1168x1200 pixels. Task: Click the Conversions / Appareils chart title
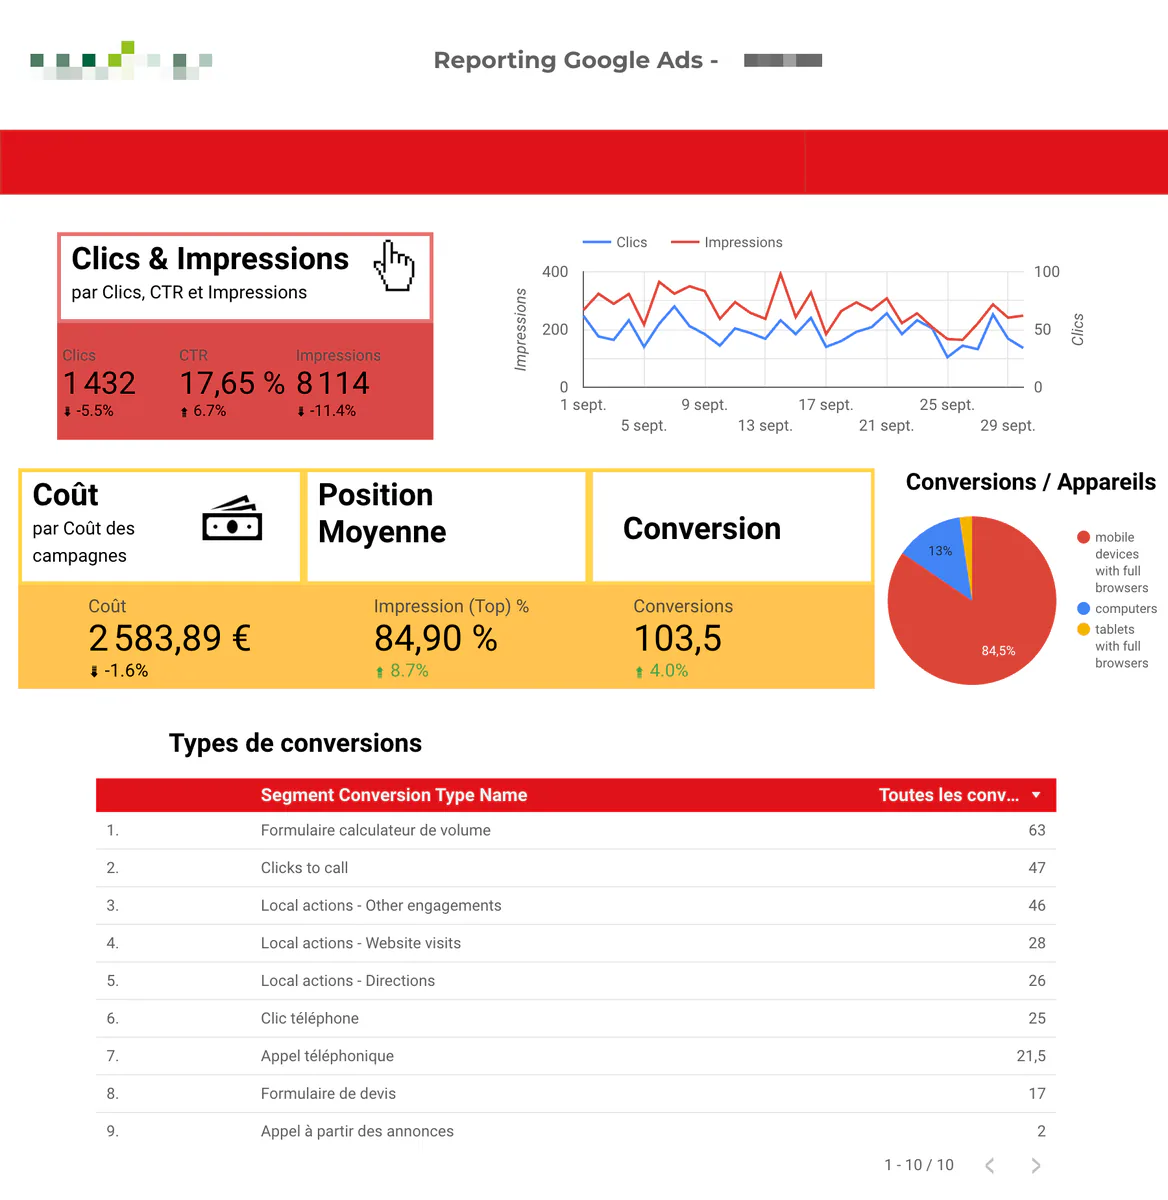(1031, 482)
